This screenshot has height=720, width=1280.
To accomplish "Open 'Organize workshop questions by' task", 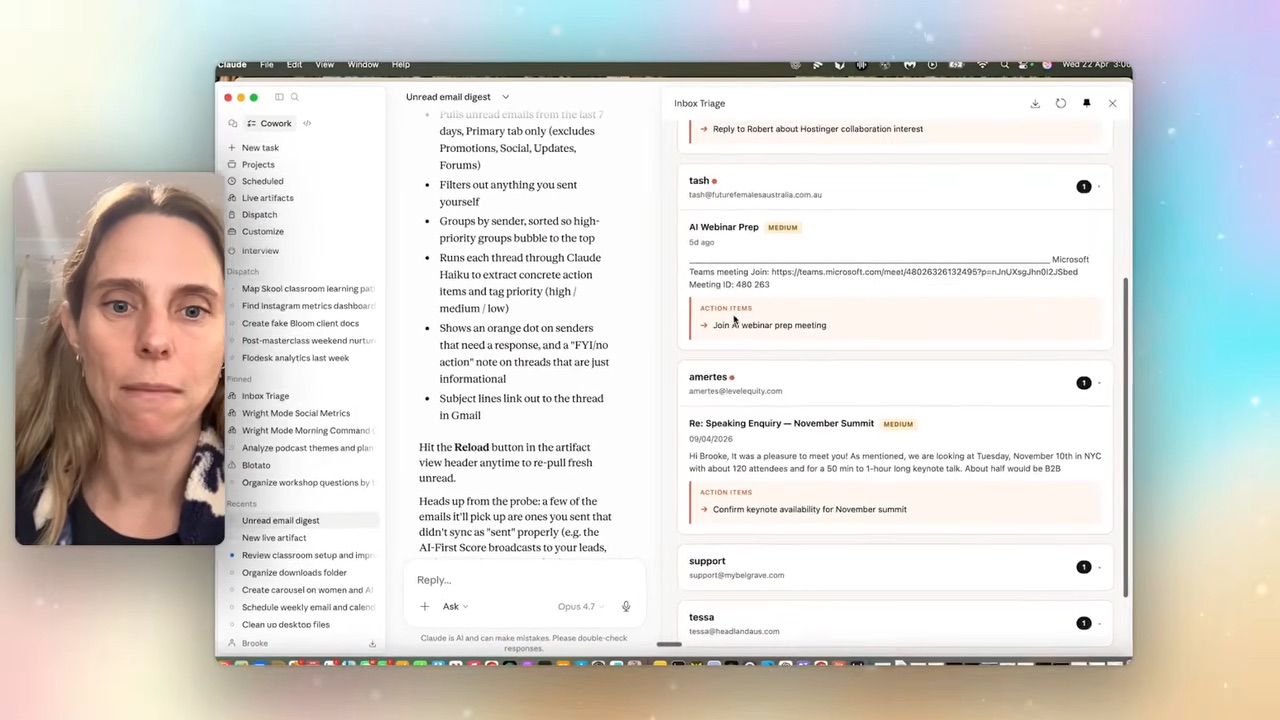I will (x=307, y=483).
